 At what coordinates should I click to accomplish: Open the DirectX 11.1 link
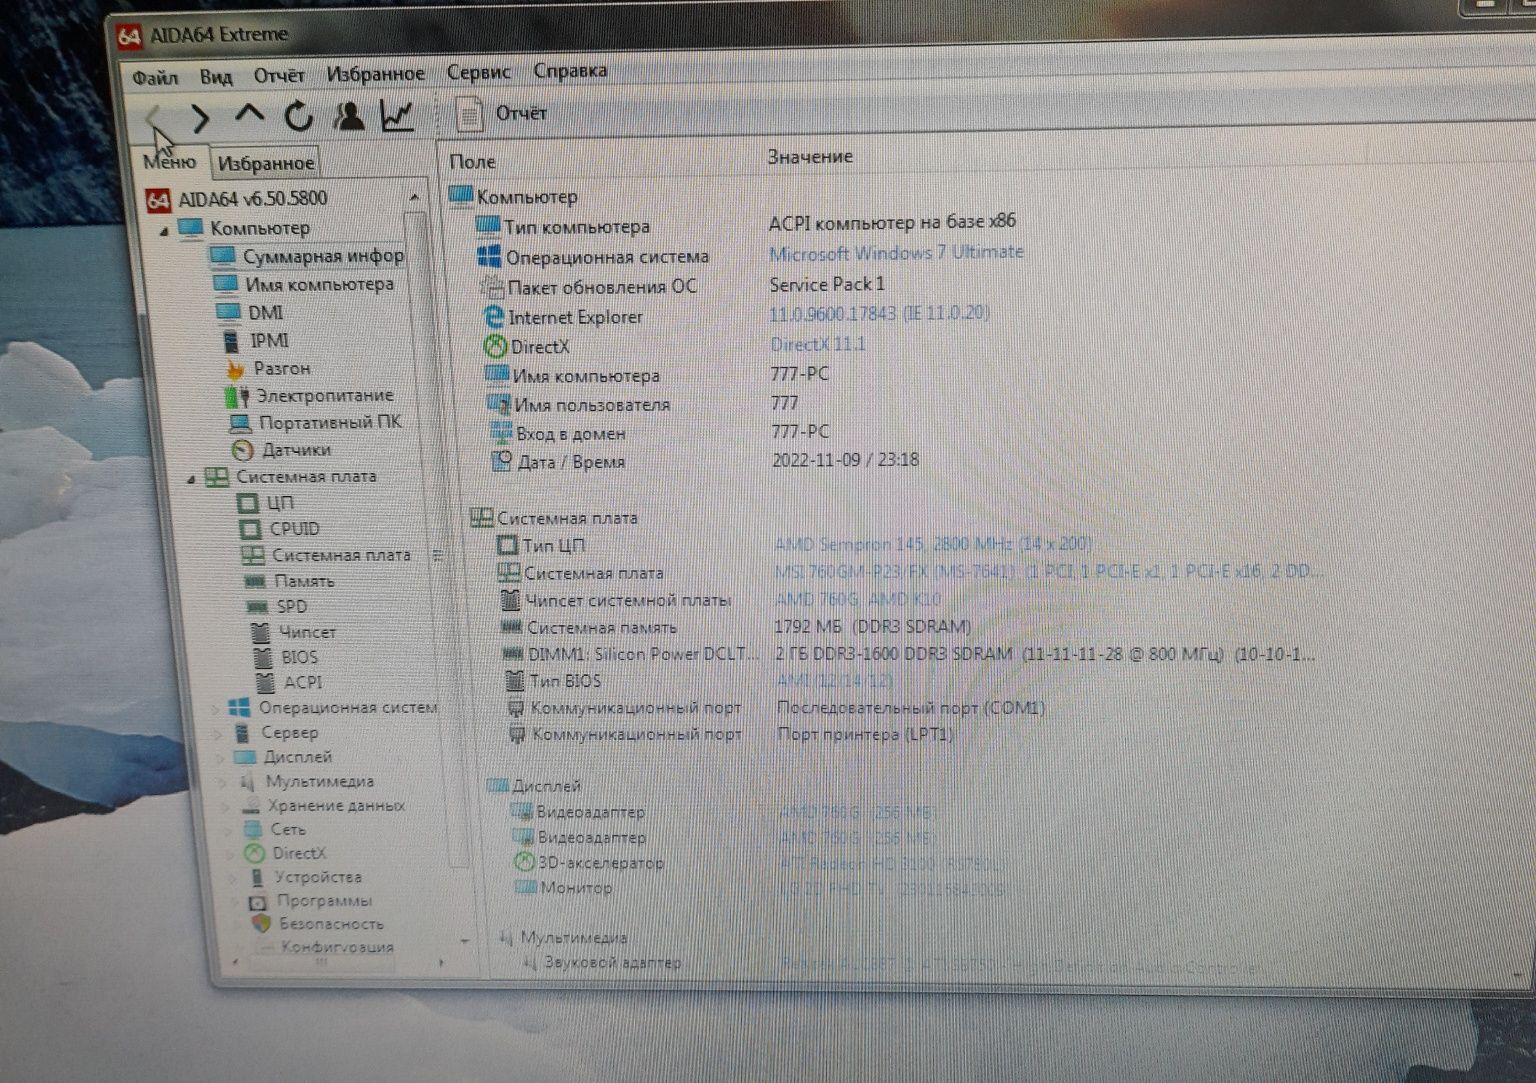818,344
